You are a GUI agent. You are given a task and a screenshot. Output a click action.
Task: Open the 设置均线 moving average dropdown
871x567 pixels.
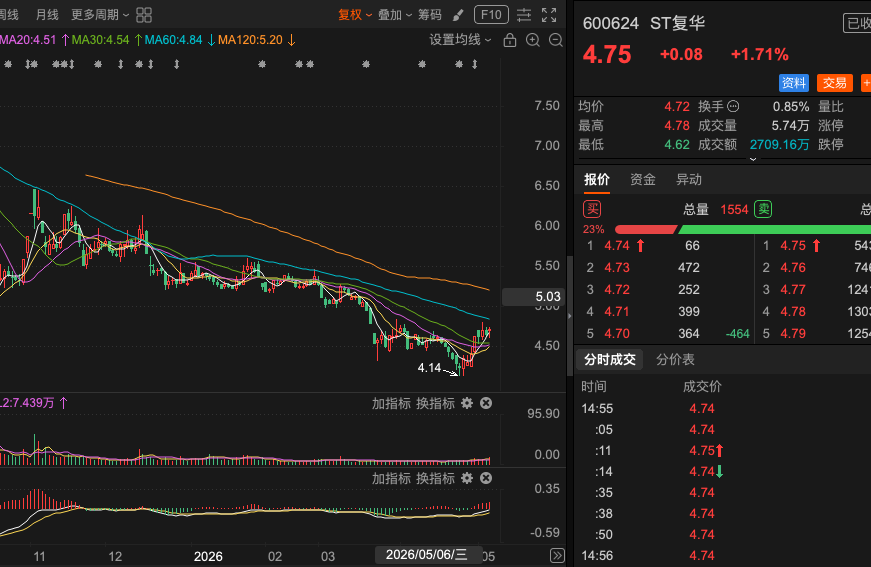460,40
